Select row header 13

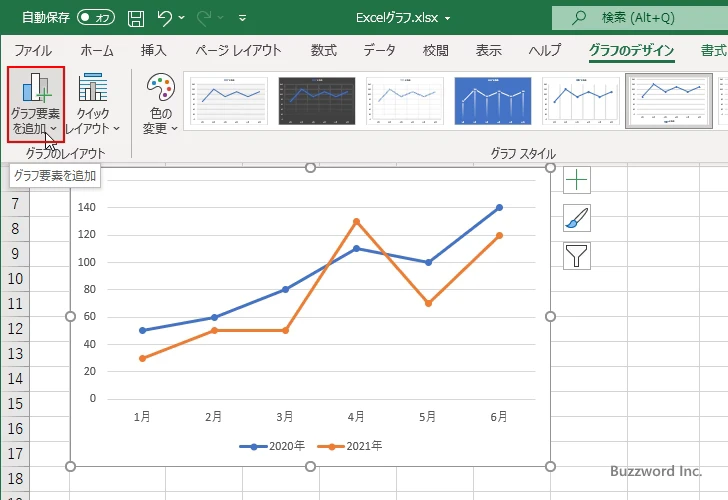click(x=15, y=354)
